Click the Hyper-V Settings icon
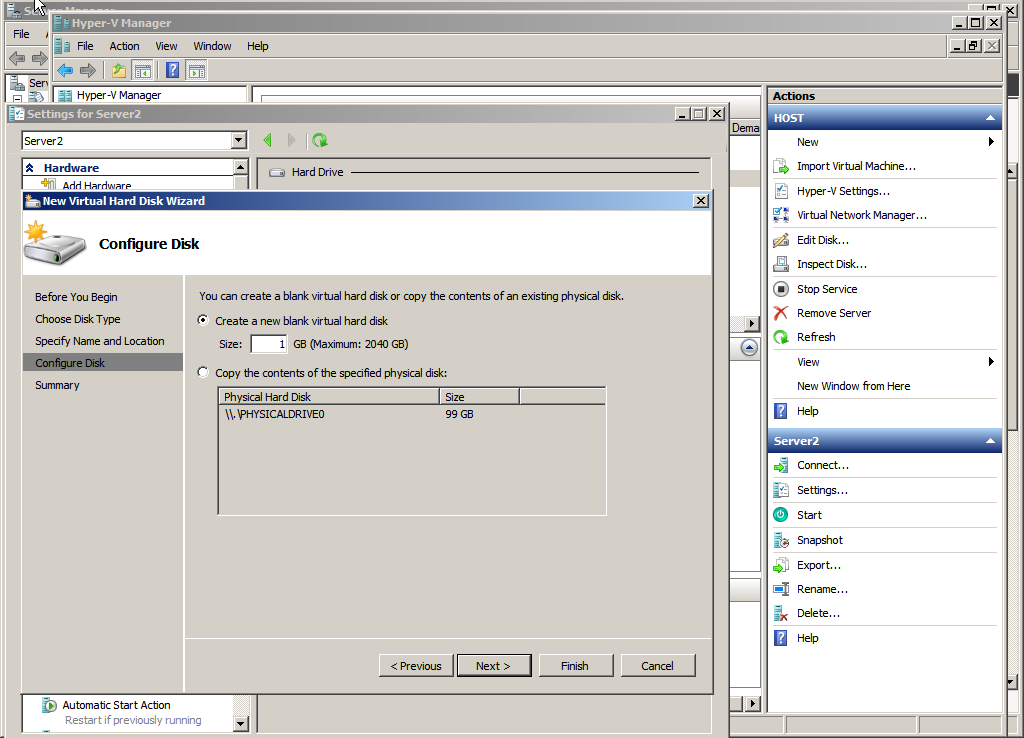This screenshot has width=1024, height=738. (x=781, y=191)
